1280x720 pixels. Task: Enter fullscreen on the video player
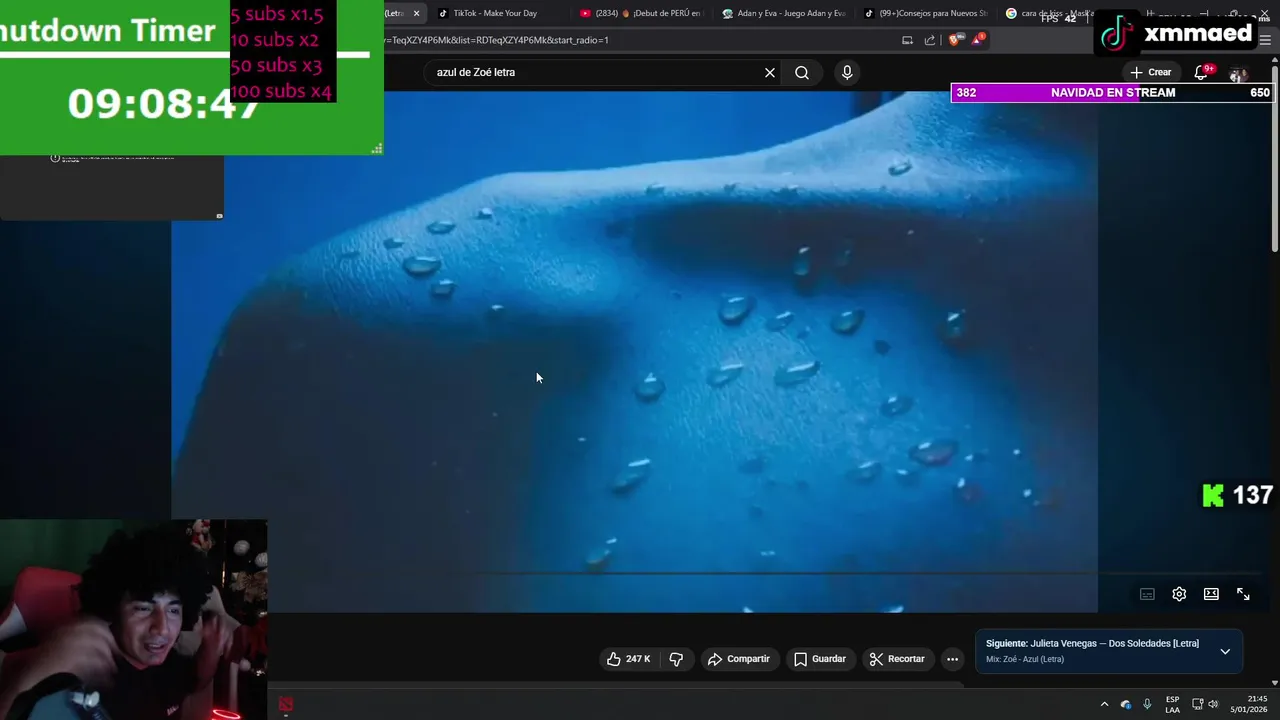pos(1243,594)
